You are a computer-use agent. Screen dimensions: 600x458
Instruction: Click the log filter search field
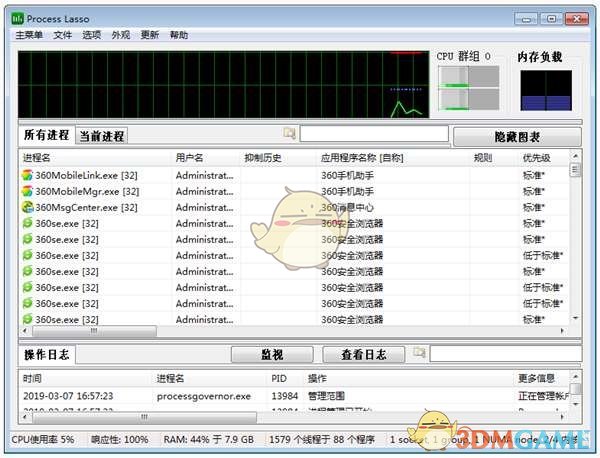506,354
